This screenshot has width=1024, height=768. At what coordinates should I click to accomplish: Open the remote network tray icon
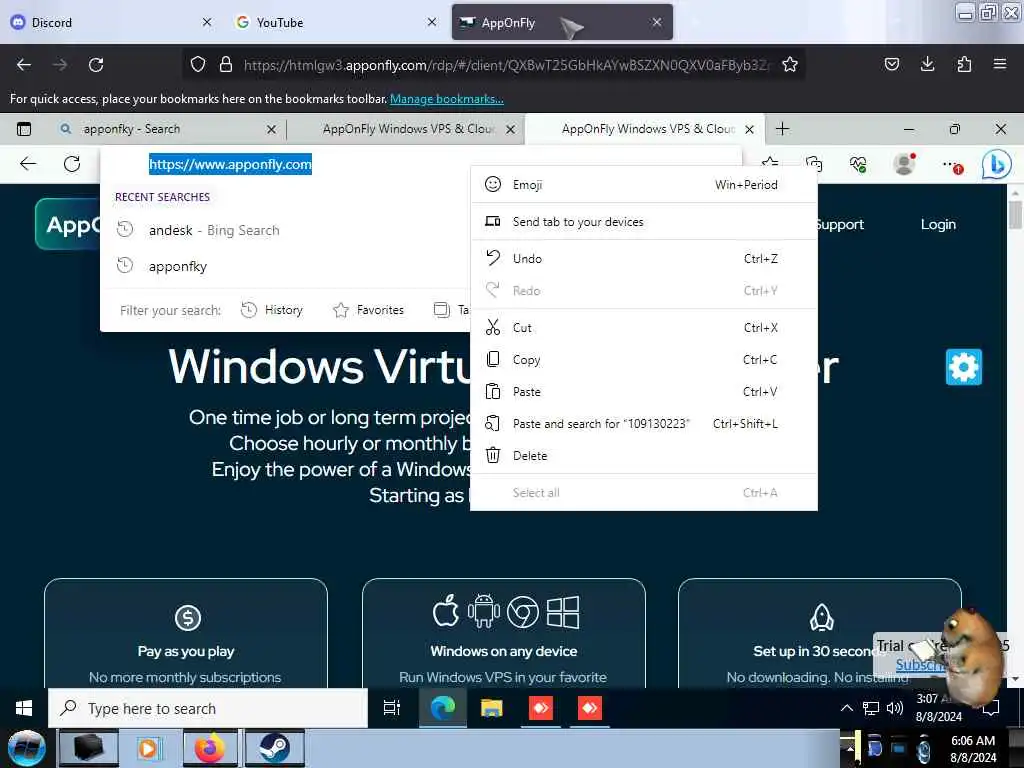pyautogui.click(x=871, y=708)
